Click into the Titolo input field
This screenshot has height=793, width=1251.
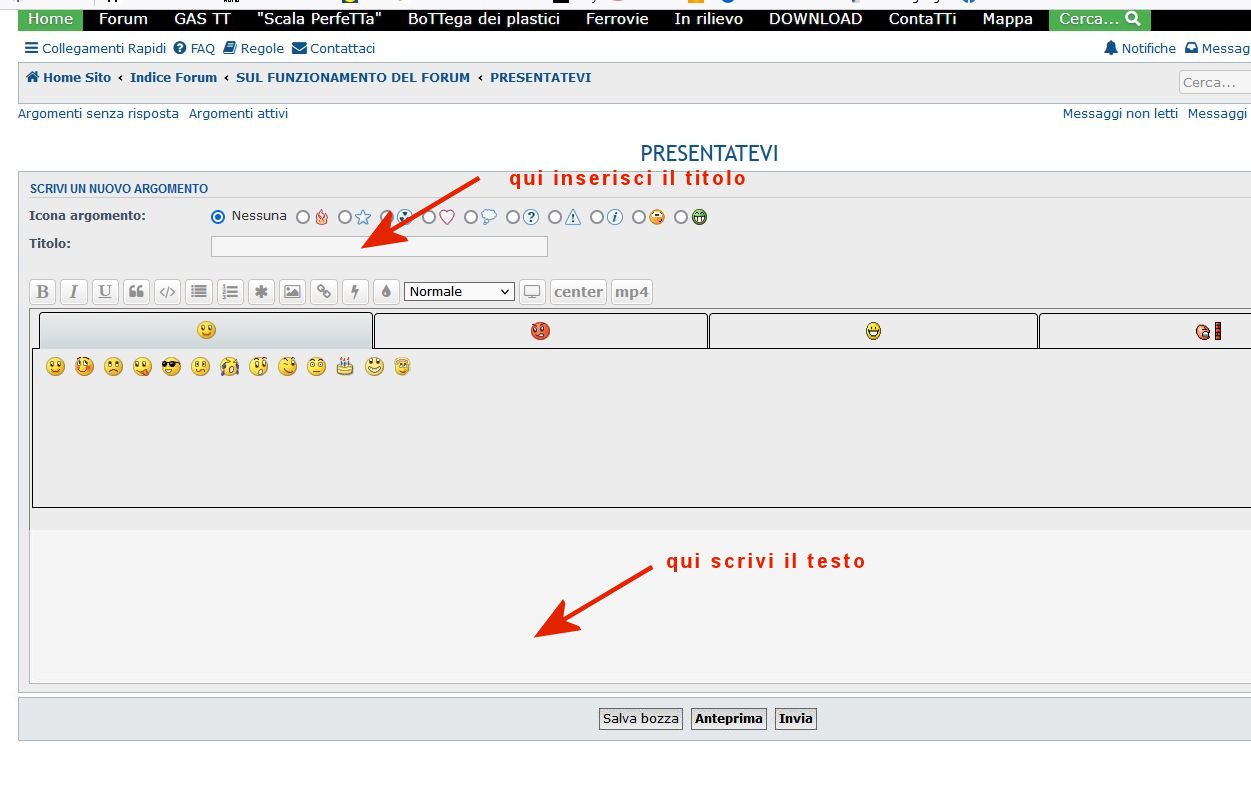pyautogui.click(x=379, y=246)
